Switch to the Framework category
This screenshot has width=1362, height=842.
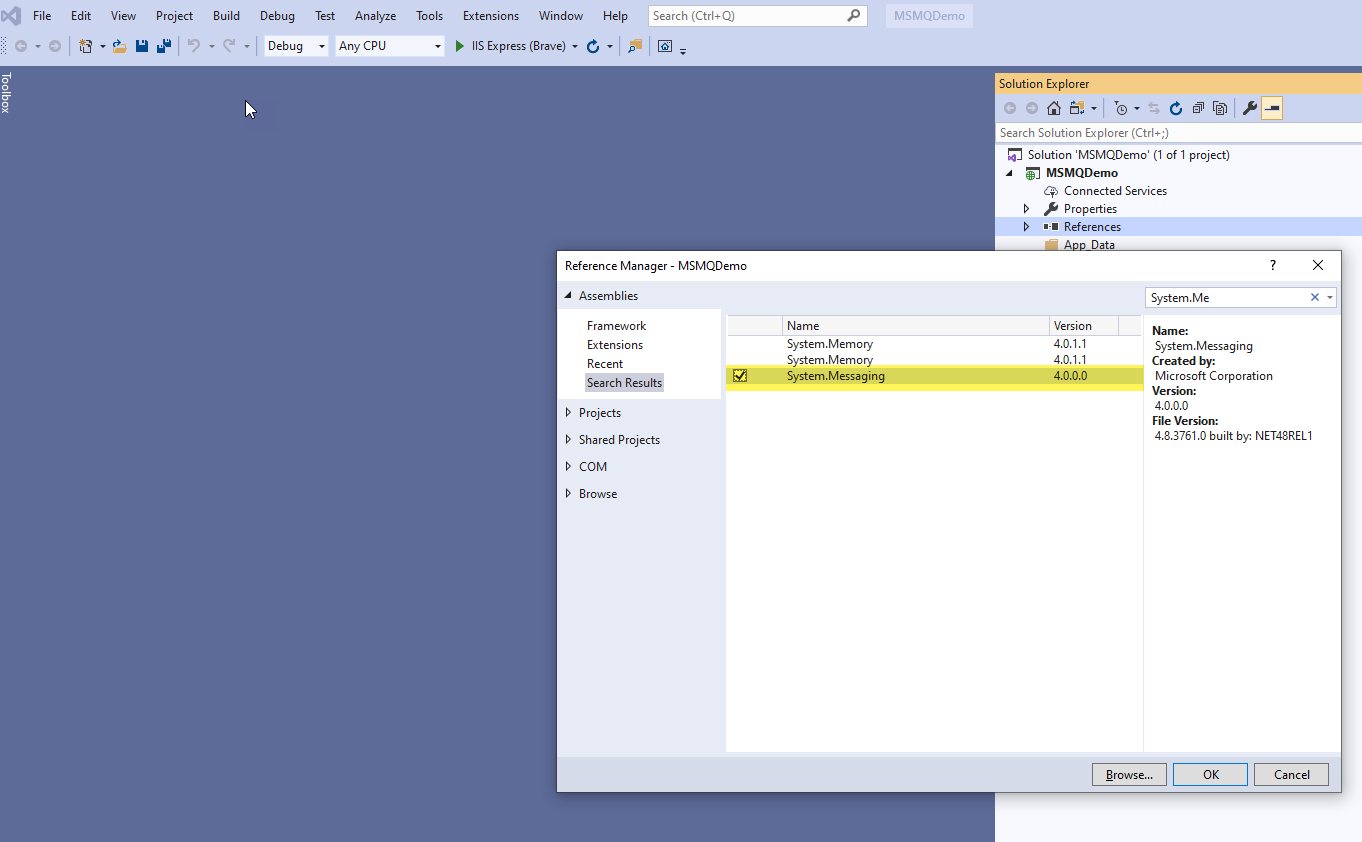pos(616,325)
